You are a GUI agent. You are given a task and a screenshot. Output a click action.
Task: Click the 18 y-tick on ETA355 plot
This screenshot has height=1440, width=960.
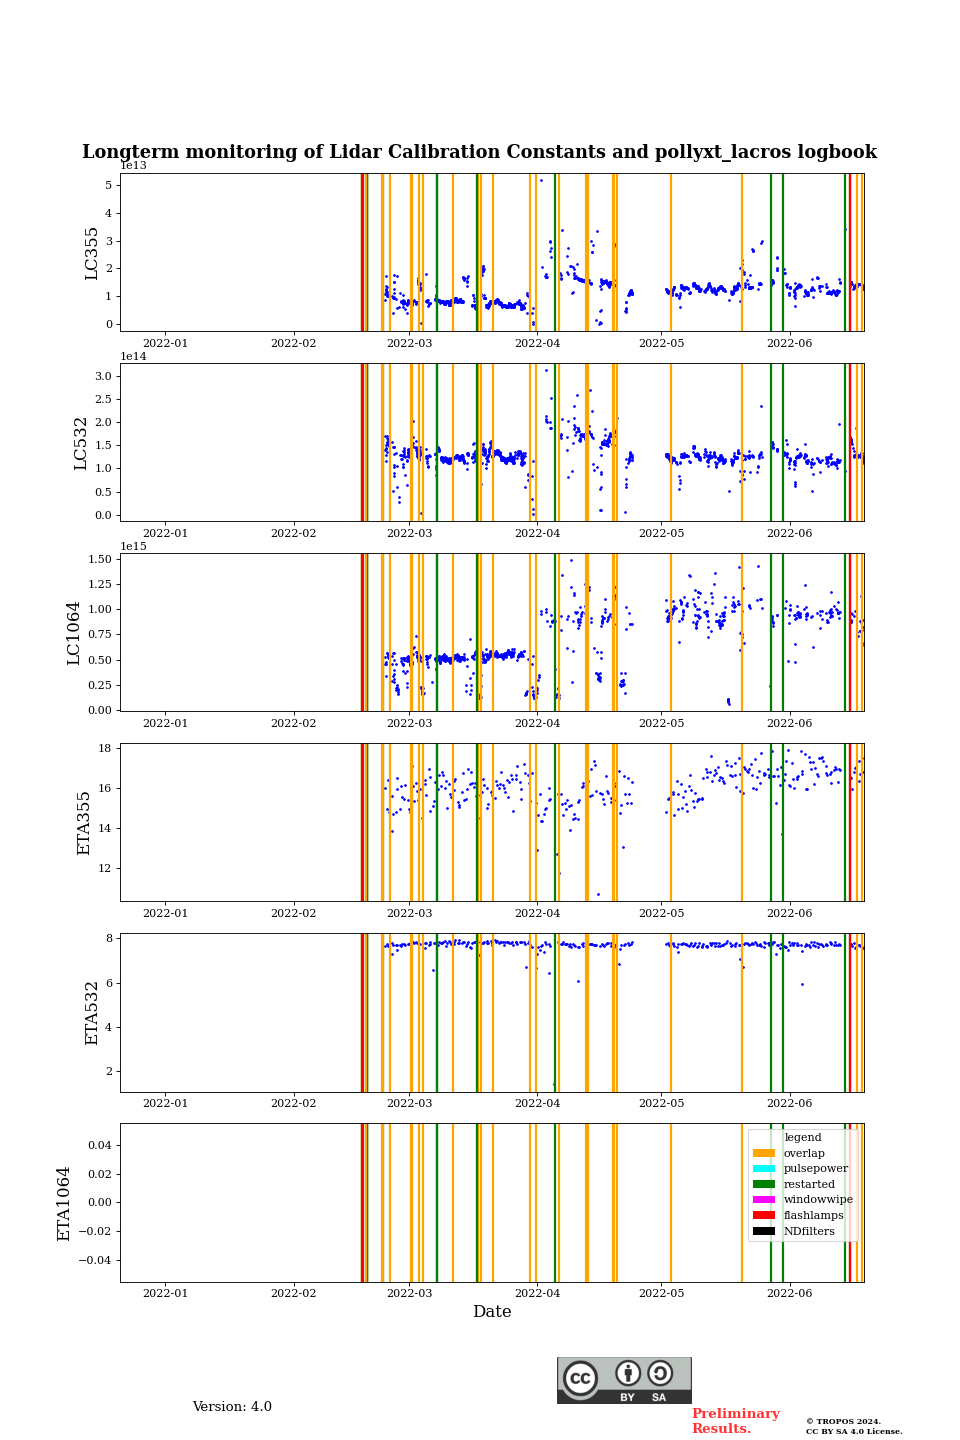coord(104,748)
